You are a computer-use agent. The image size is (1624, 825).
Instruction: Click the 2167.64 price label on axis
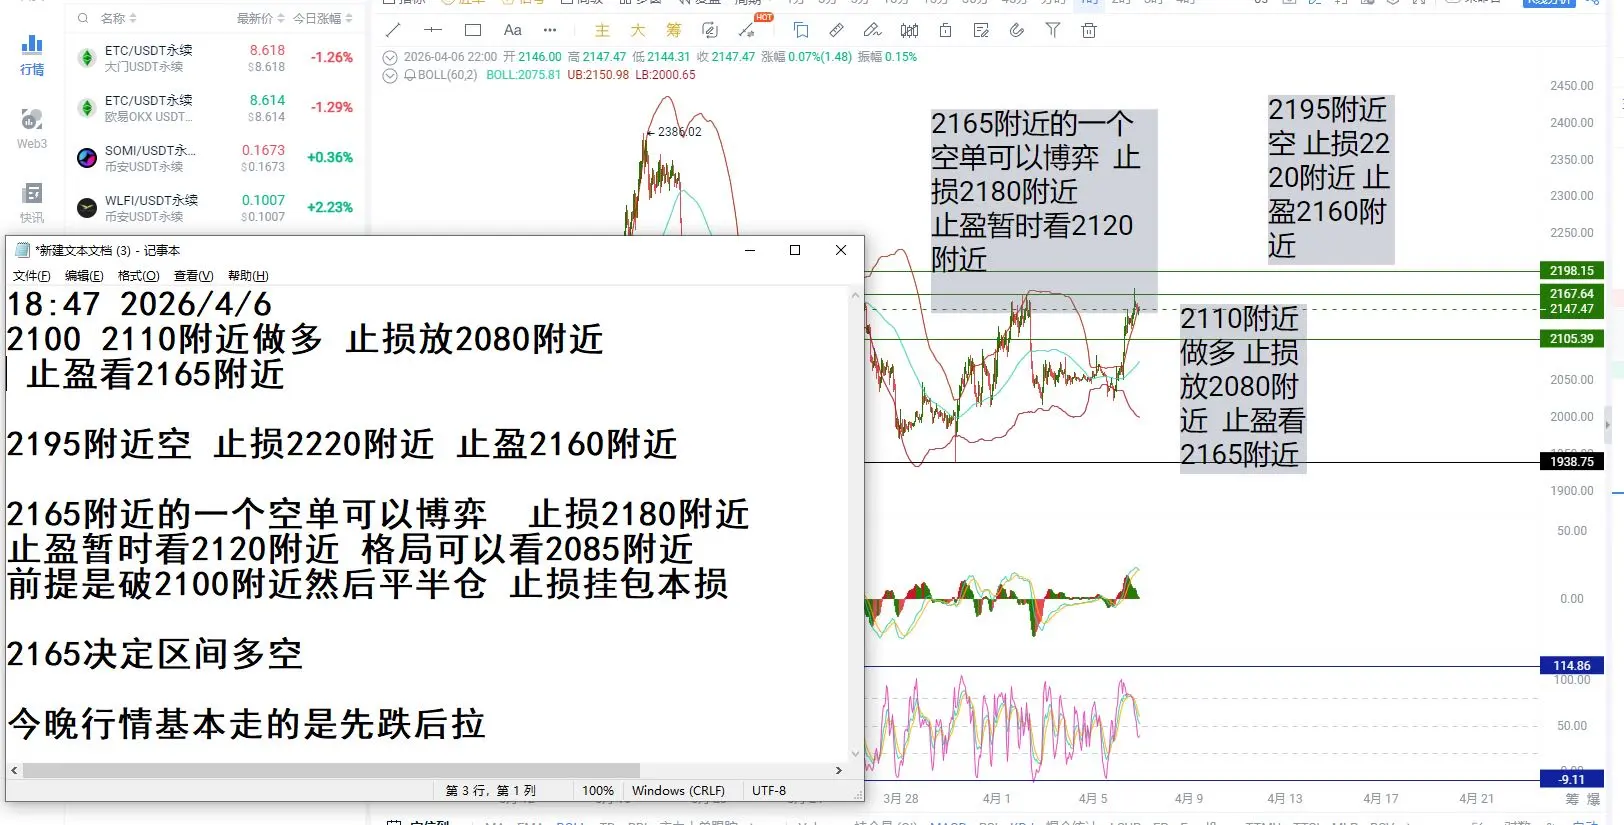tap(1571, 294)
